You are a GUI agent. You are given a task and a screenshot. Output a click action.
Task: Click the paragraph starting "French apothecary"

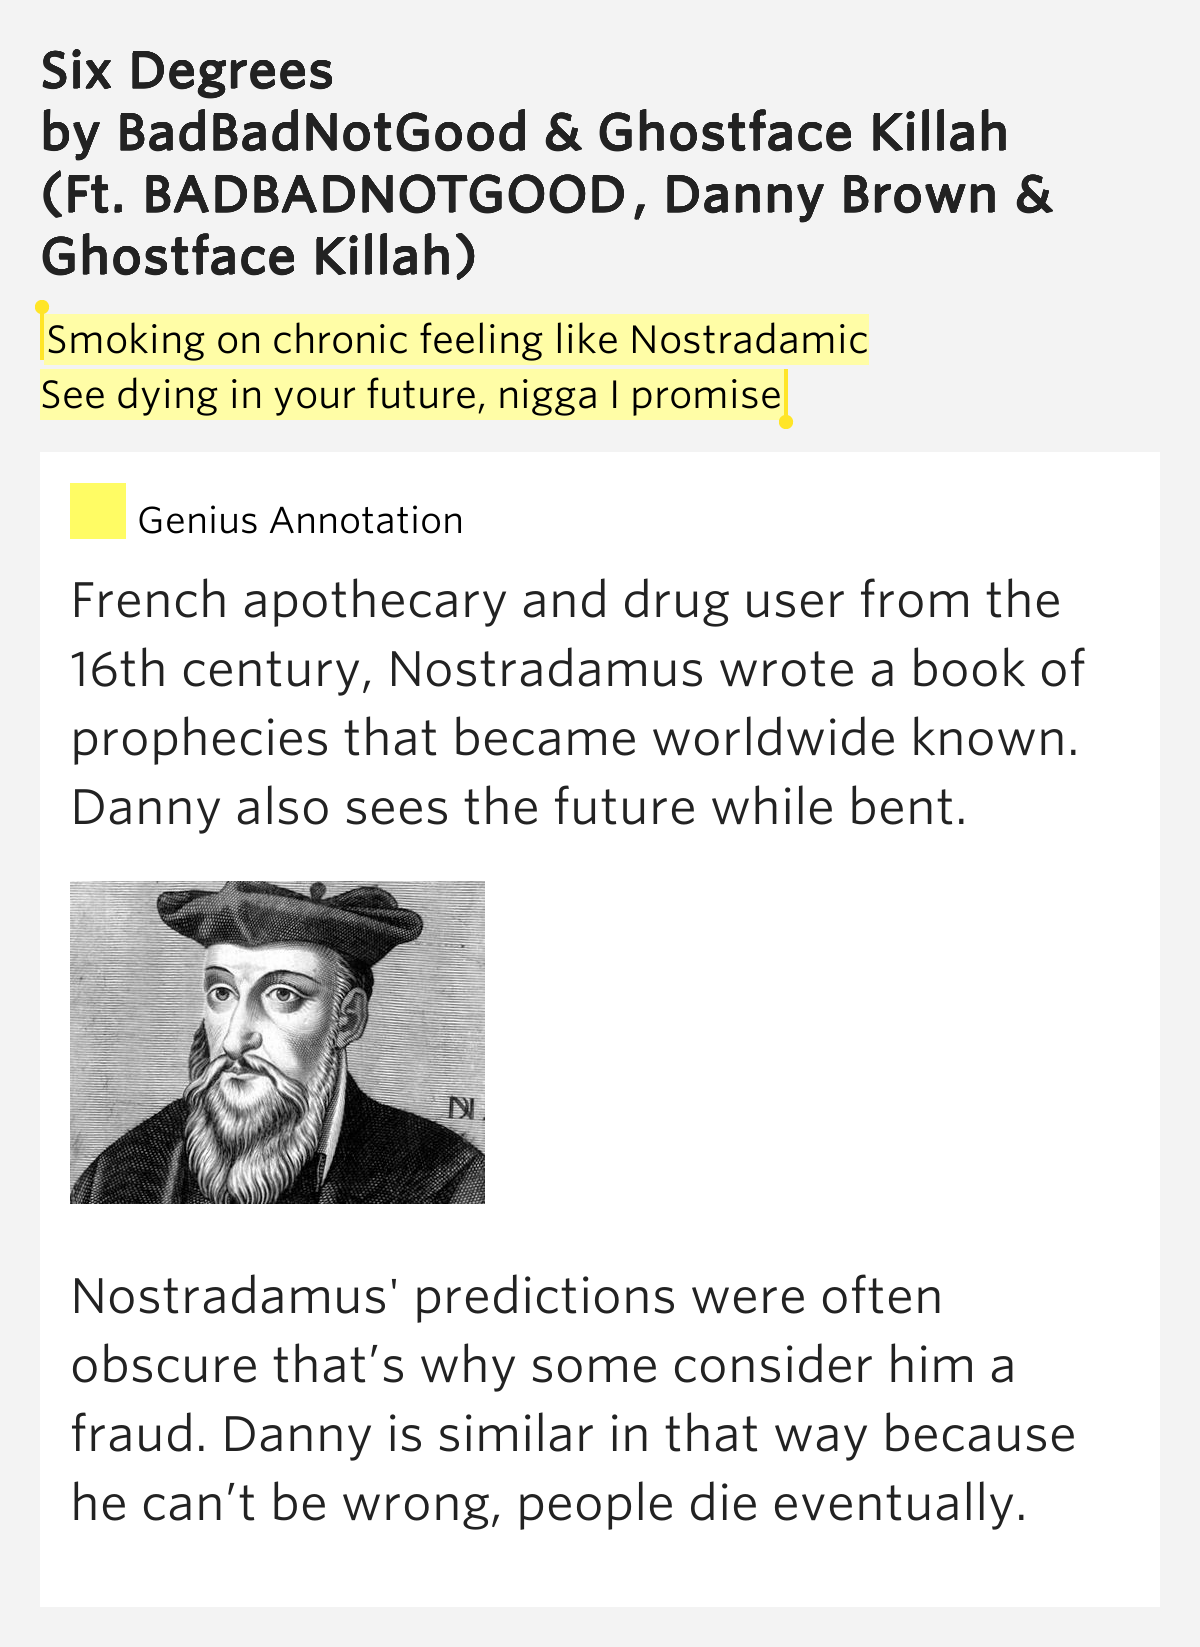577,703
